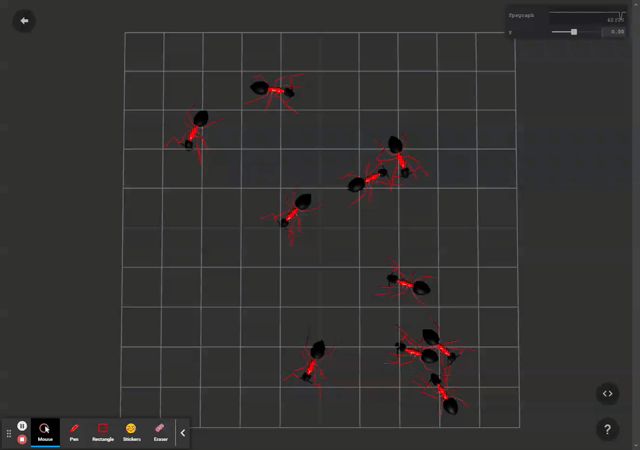640x450 pixels.
Task: Click the lone ant at middle right
Action: (x=408, y=284)
